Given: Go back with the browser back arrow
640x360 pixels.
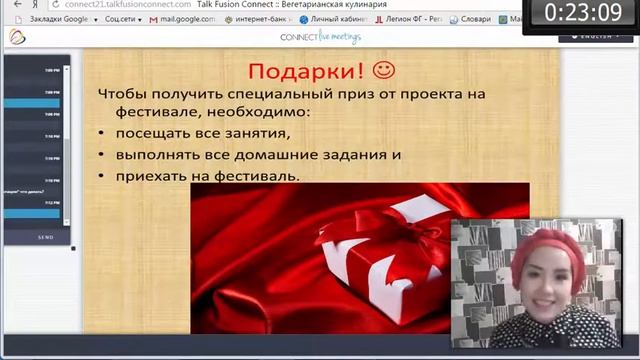Looking at the screenshot, I should coord(18,4).
